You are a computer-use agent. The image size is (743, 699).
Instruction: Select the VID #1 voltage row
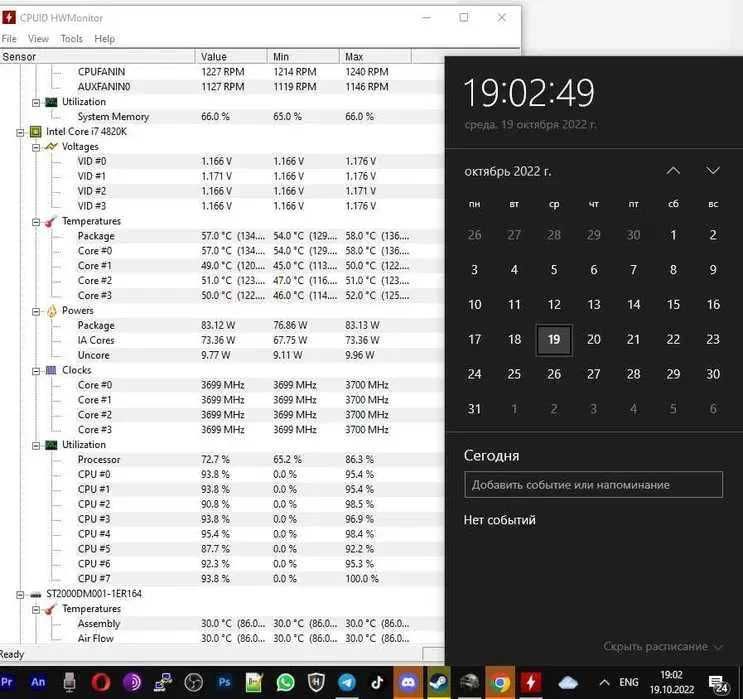point(222,176)
